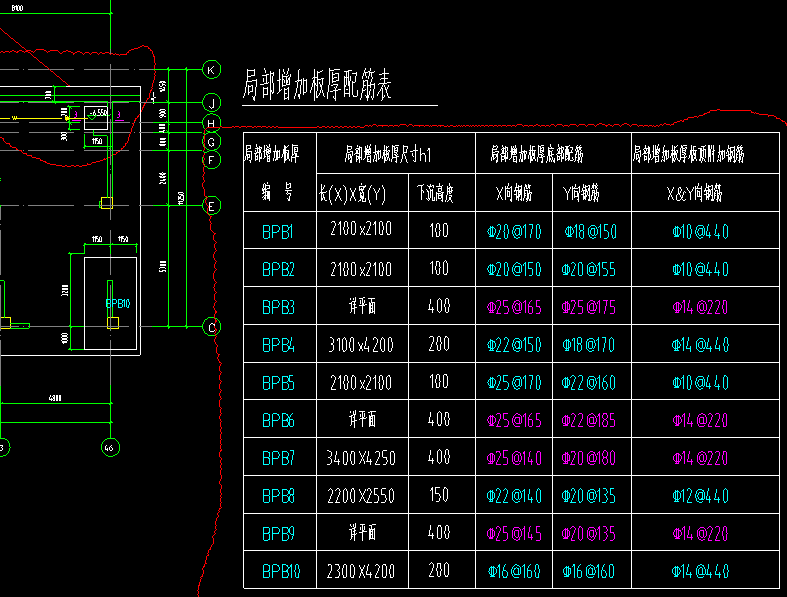The width and height of the screenshot is (787, 597).
Task: Select BPB10 in the table's number column
Action: [281, 572]
